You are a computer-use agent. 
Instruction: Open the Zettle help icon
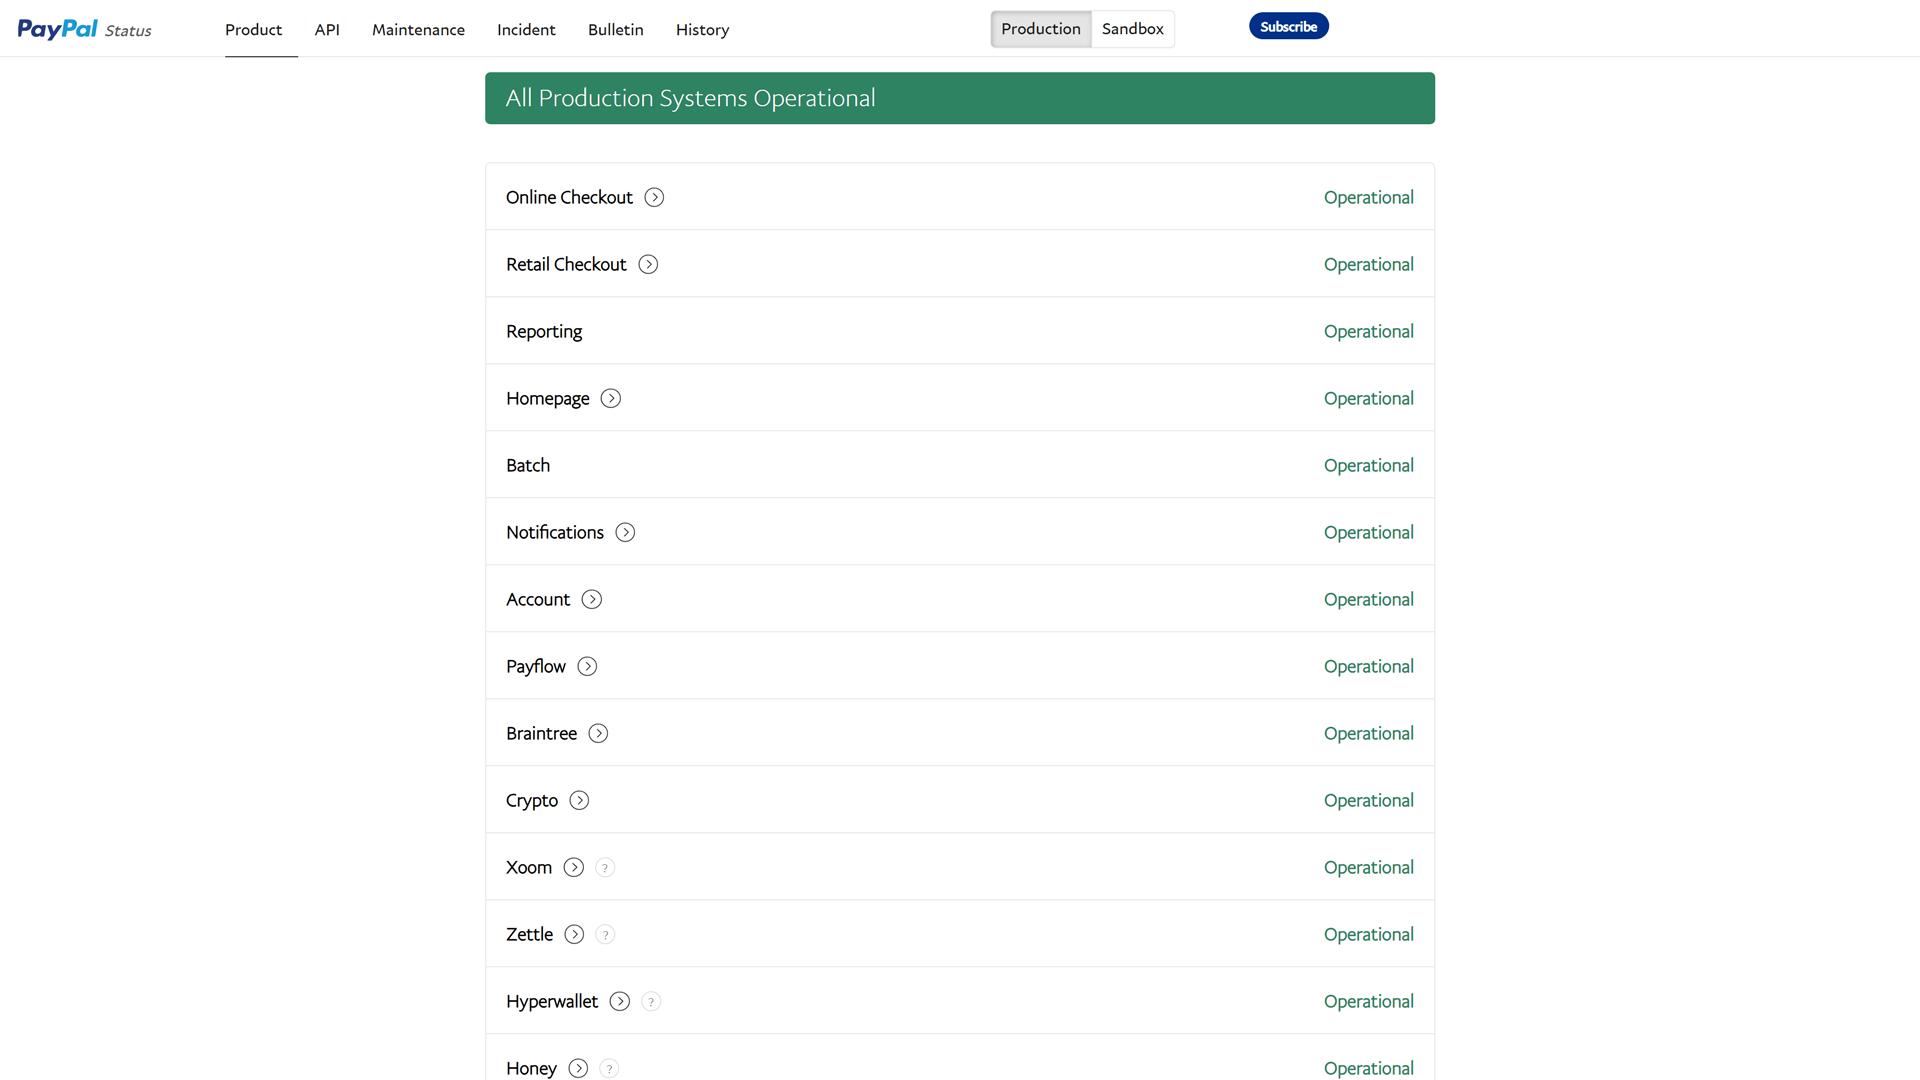pyautogui.click(x=604, y=934)
